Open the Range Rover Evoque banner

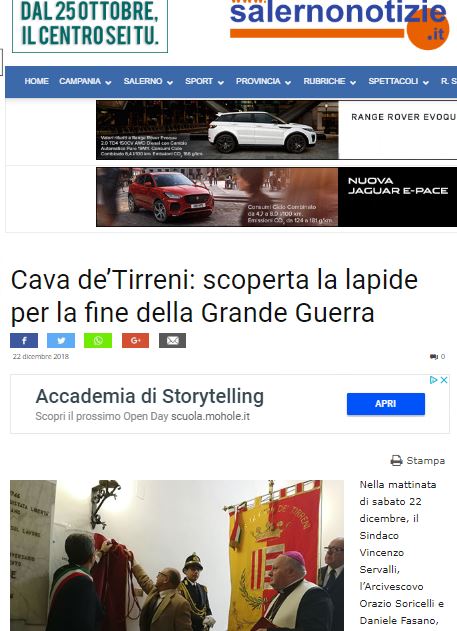pyautogui.click(x=276, y=130)
